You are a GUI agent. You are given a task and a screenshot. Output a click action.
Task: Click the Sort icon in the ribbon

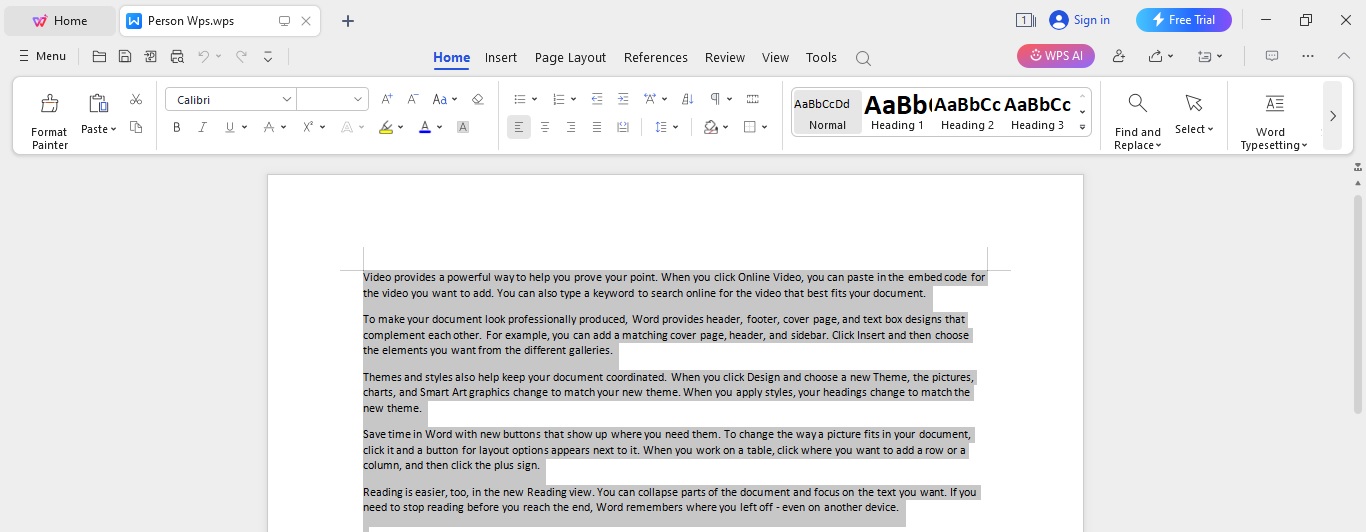pos(687,99)
